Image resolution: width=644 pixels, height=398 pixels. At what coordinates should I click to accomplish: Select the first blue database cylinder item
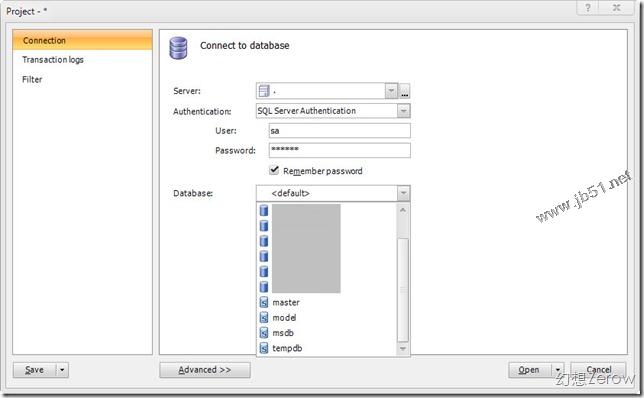coord(264,211)
